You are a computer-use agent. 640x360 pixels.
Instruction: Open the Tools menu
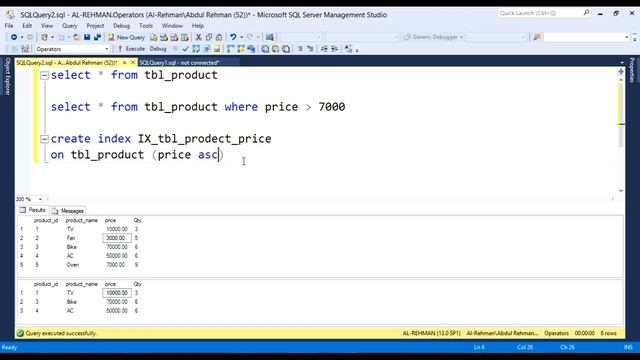point(146,26)
